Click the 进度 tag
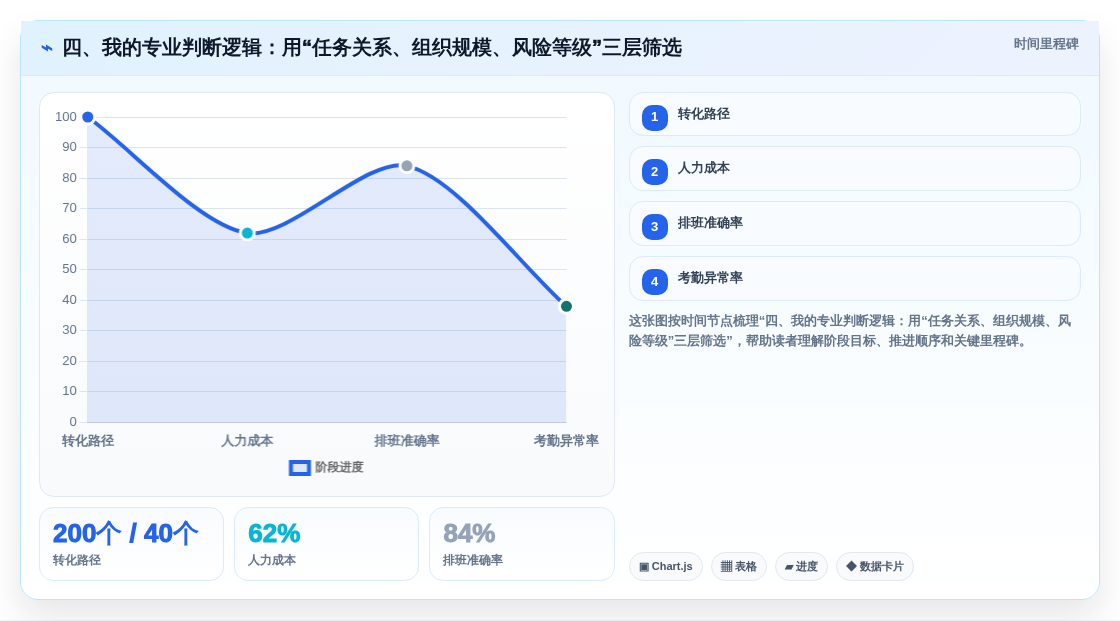Viewport: 1120px width, 621px height. pyautogui.click(x=801, y=567)
